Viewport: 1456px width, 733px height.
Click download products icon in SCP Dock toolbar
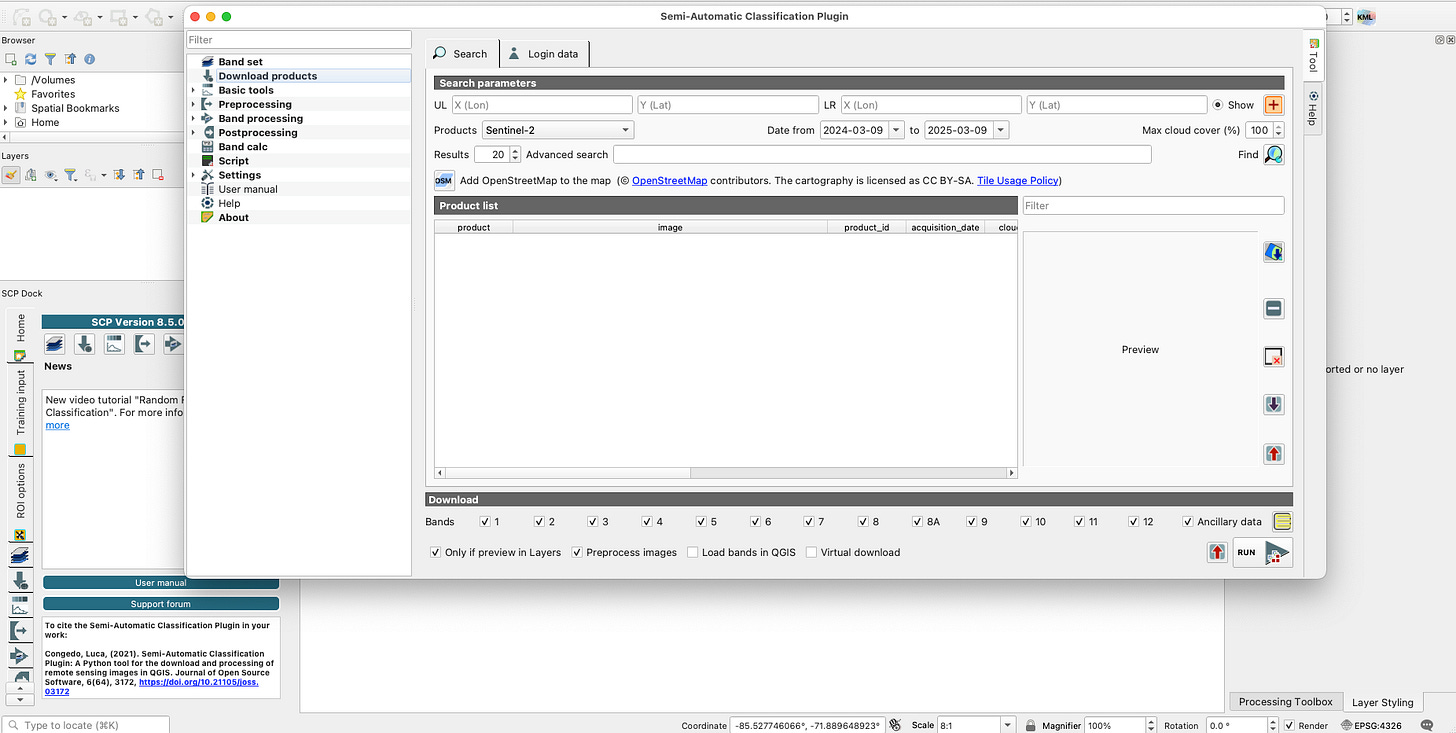pos(85,344)
